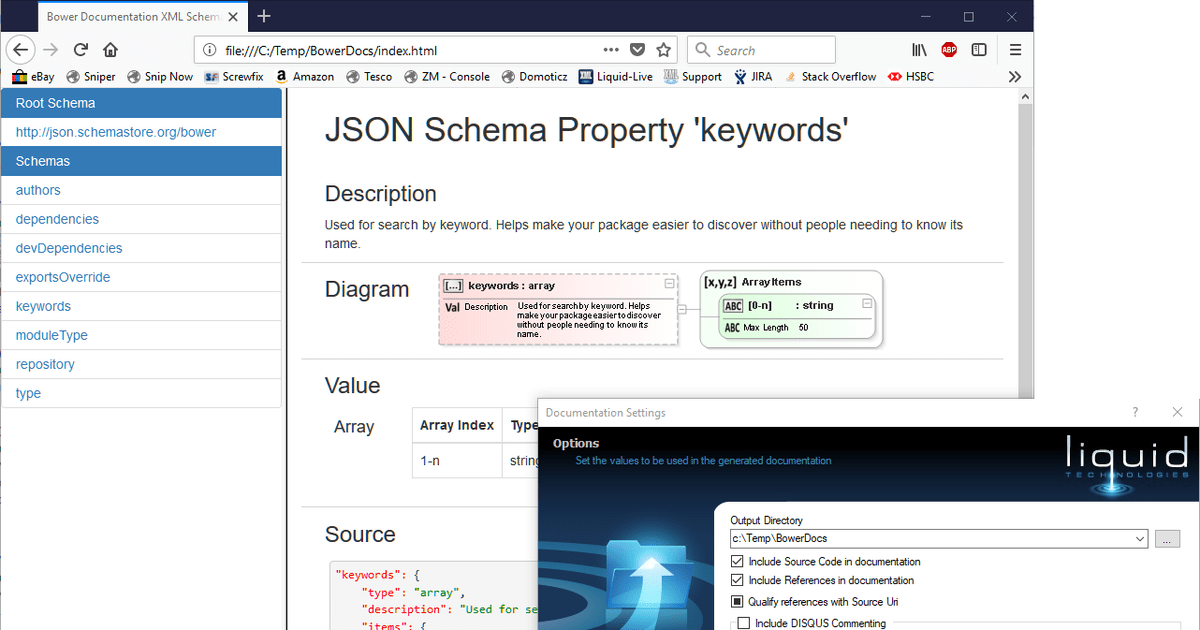Uncheck Qualify references with Source Uri
This screenshot has width=1200, height=630.
point(737,601)
